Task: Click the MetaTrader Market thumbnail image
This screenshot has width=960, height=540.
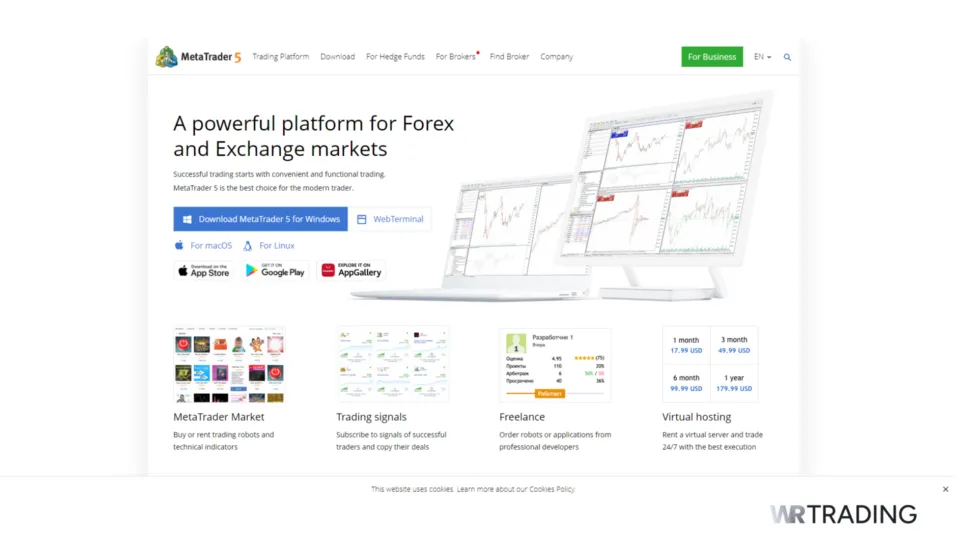Action: pyautogui.click(x=229, y=364)
